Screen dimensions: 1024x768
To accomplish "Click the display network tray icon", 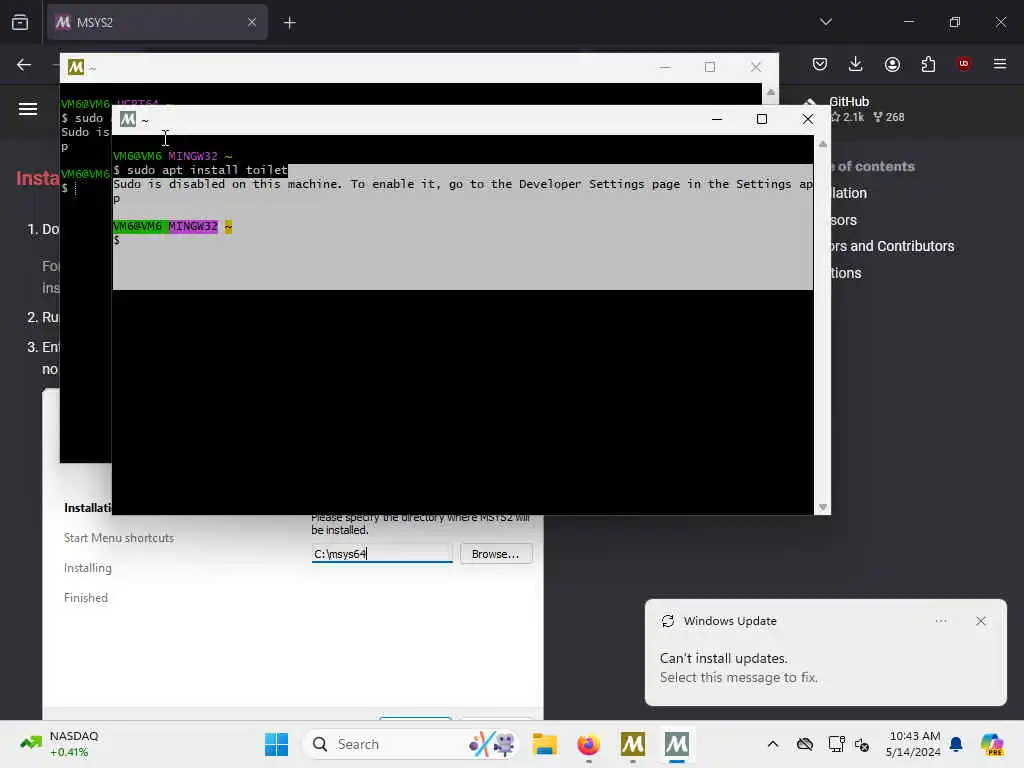I will click(x=835, y=744).
